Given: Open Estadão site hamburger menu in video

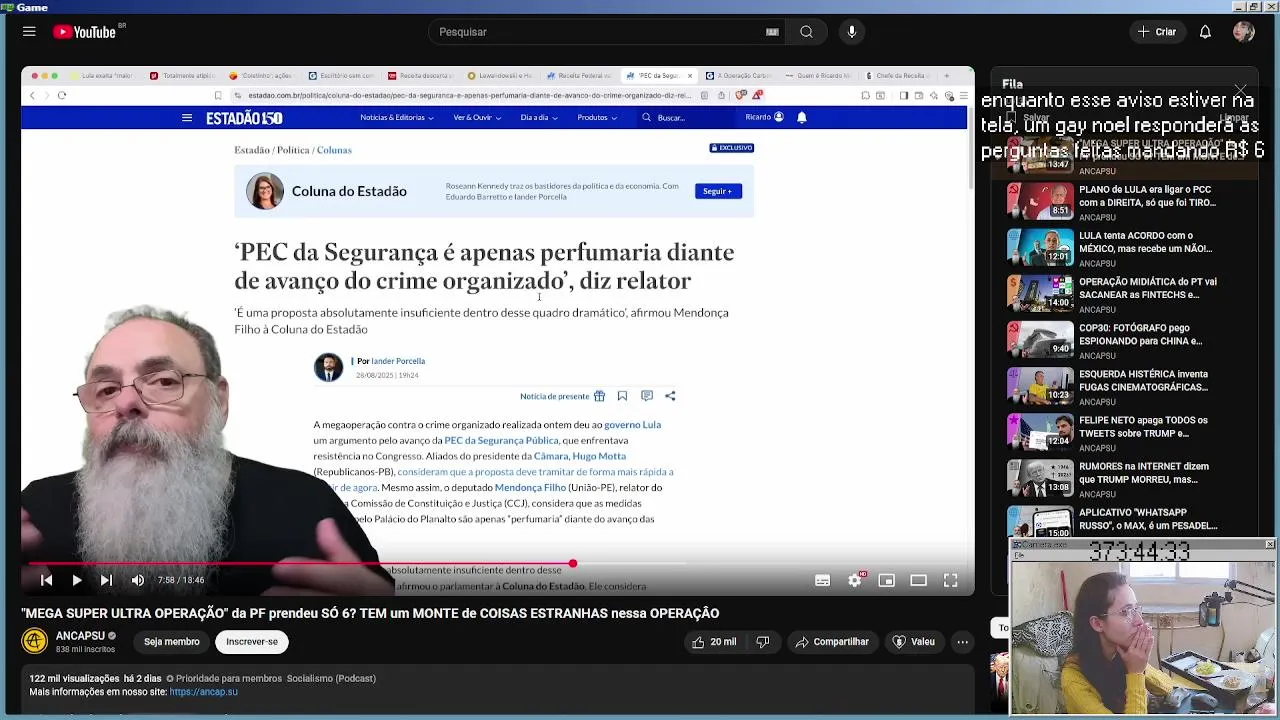Looking at the screenshot, I should (x=186, y=118).
